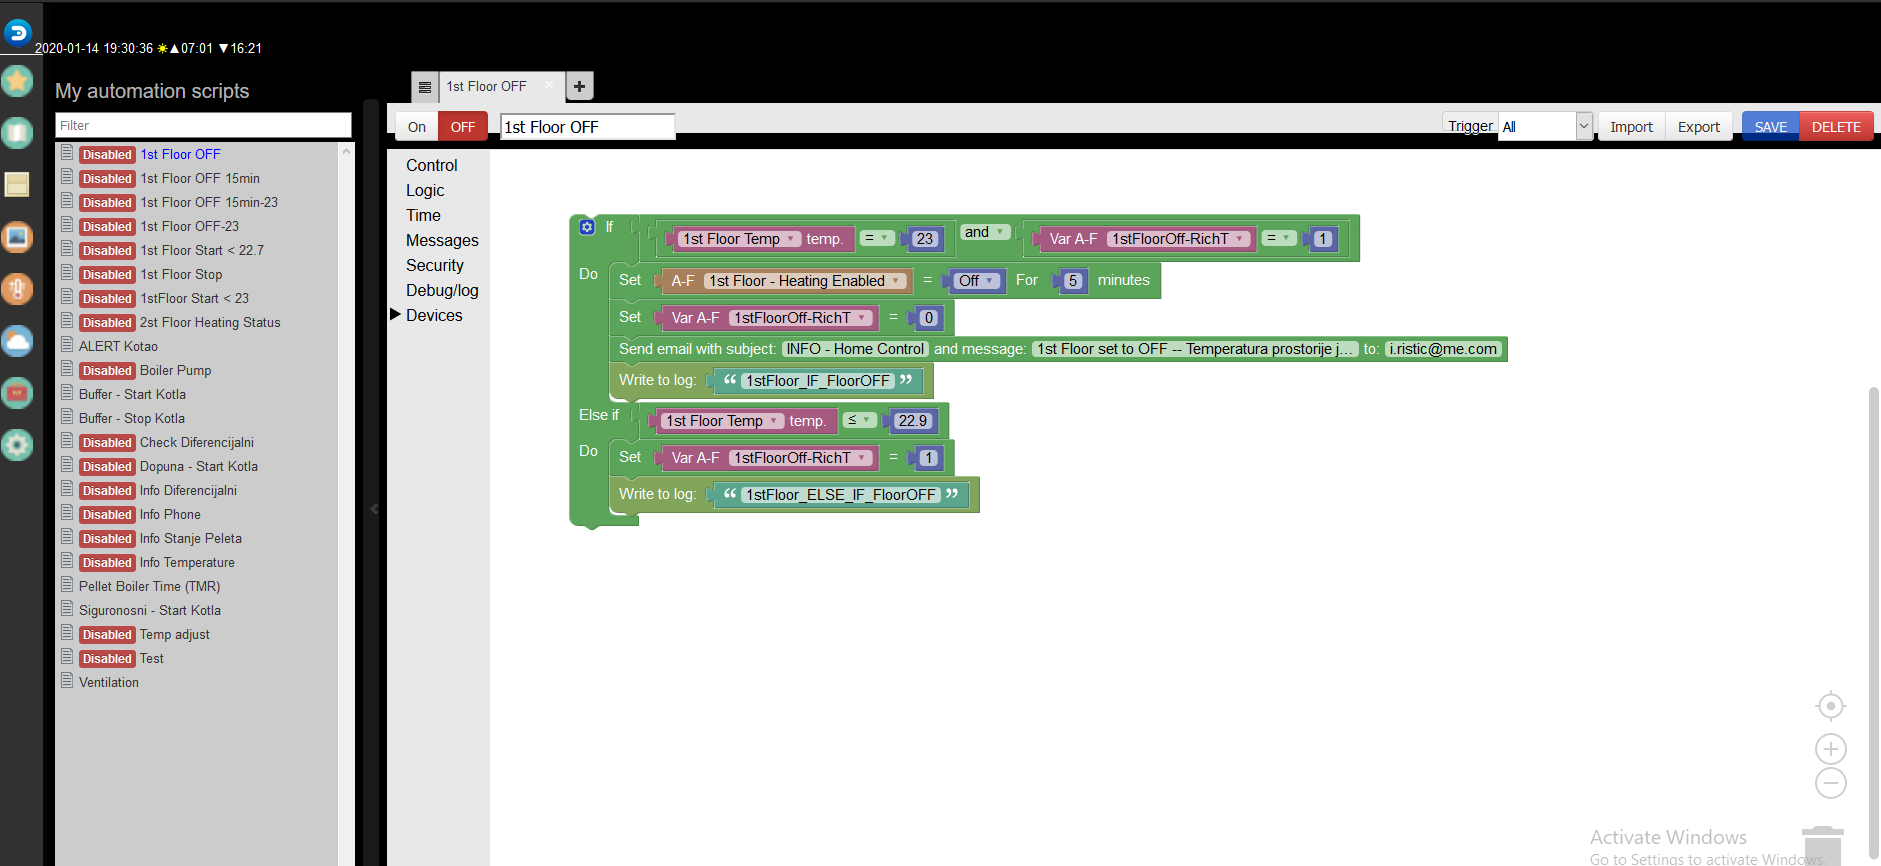
Task: Open Settings via the gear sidebar icon
Action: (17, 445)
